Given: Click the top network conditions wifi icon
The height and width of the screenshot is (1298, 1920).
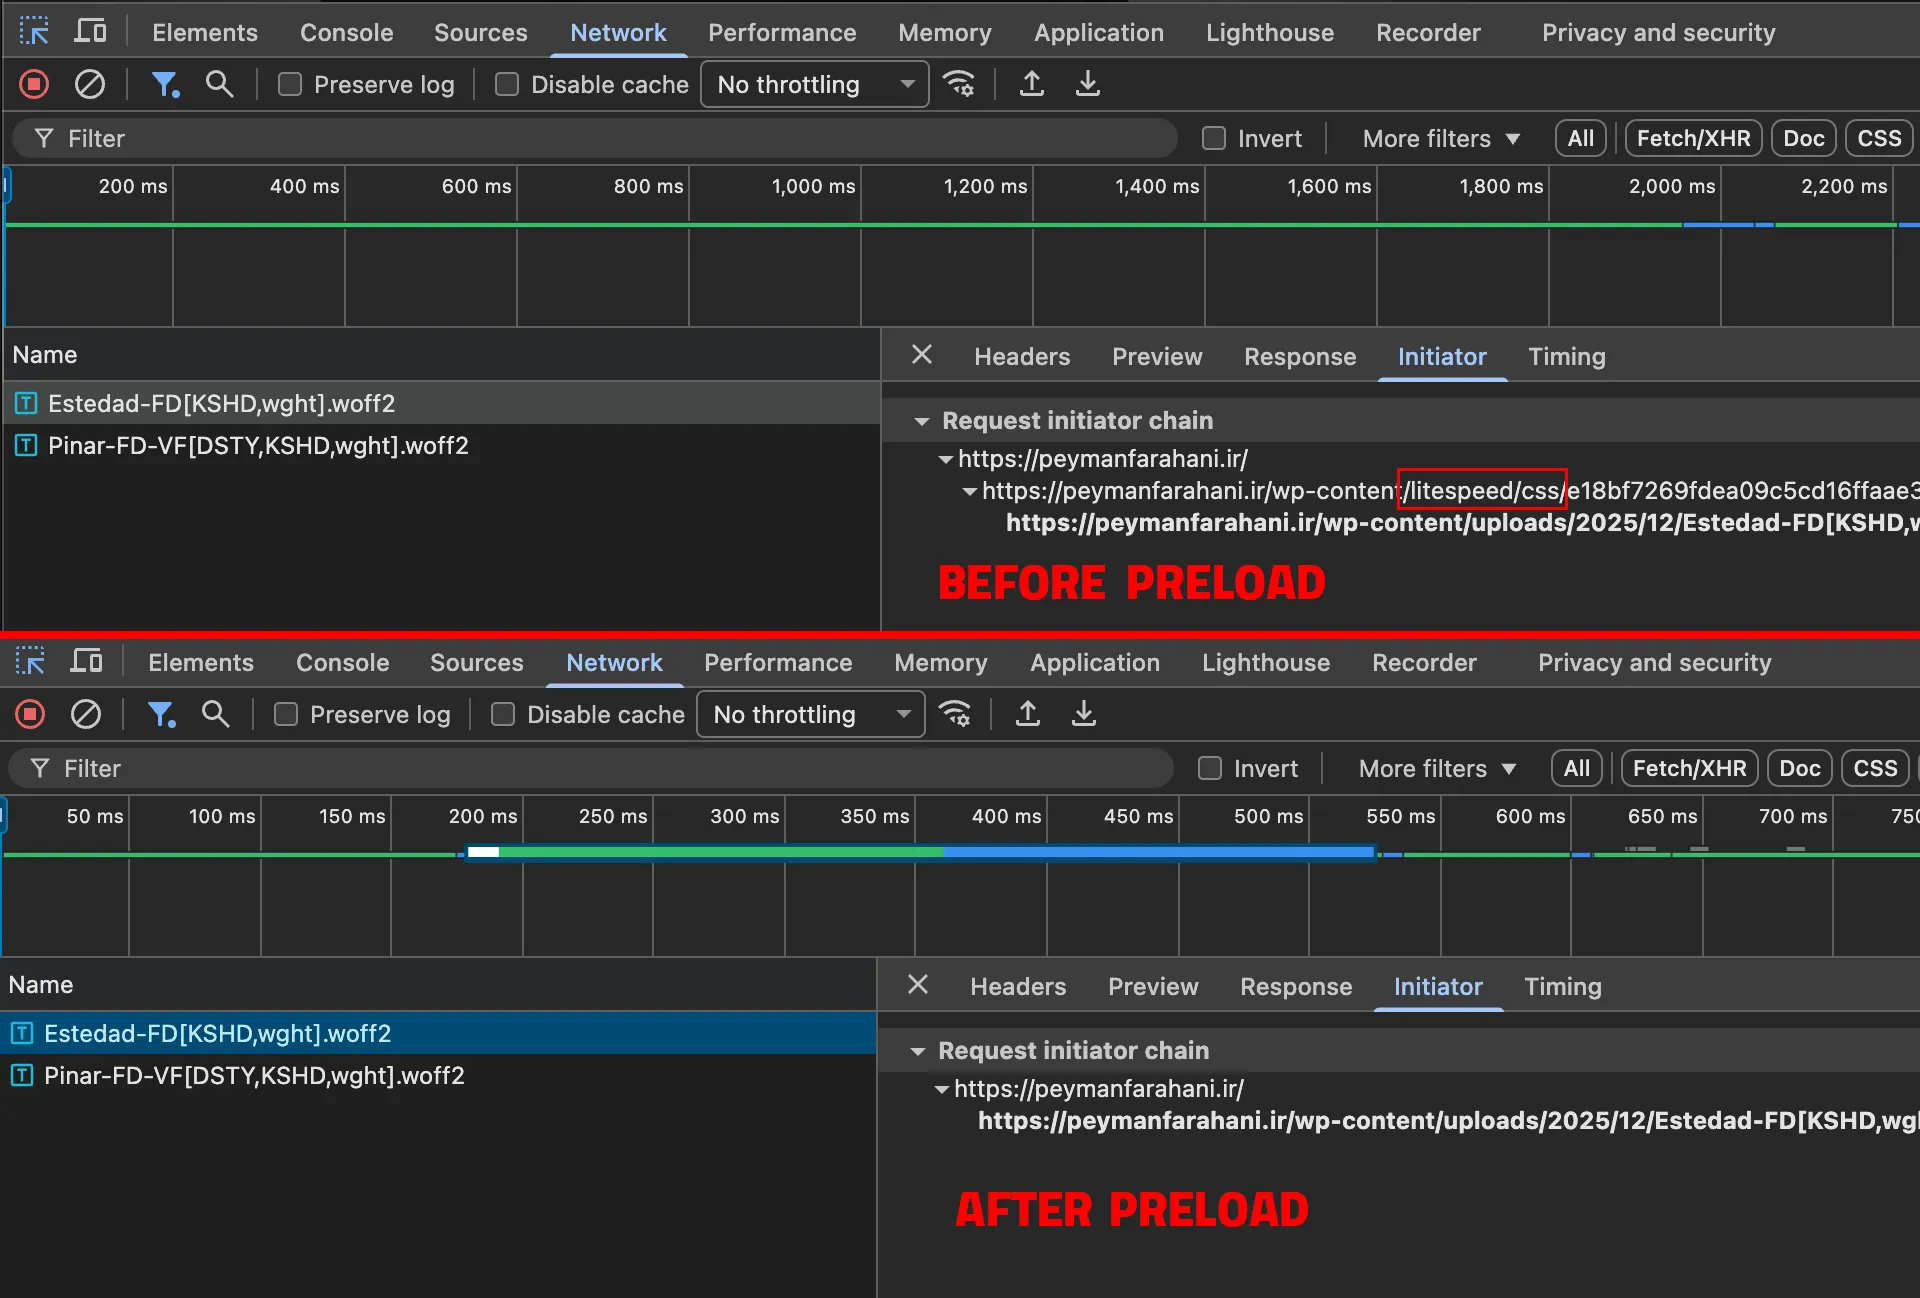Looking at the screenshot, I should point(959,84).
